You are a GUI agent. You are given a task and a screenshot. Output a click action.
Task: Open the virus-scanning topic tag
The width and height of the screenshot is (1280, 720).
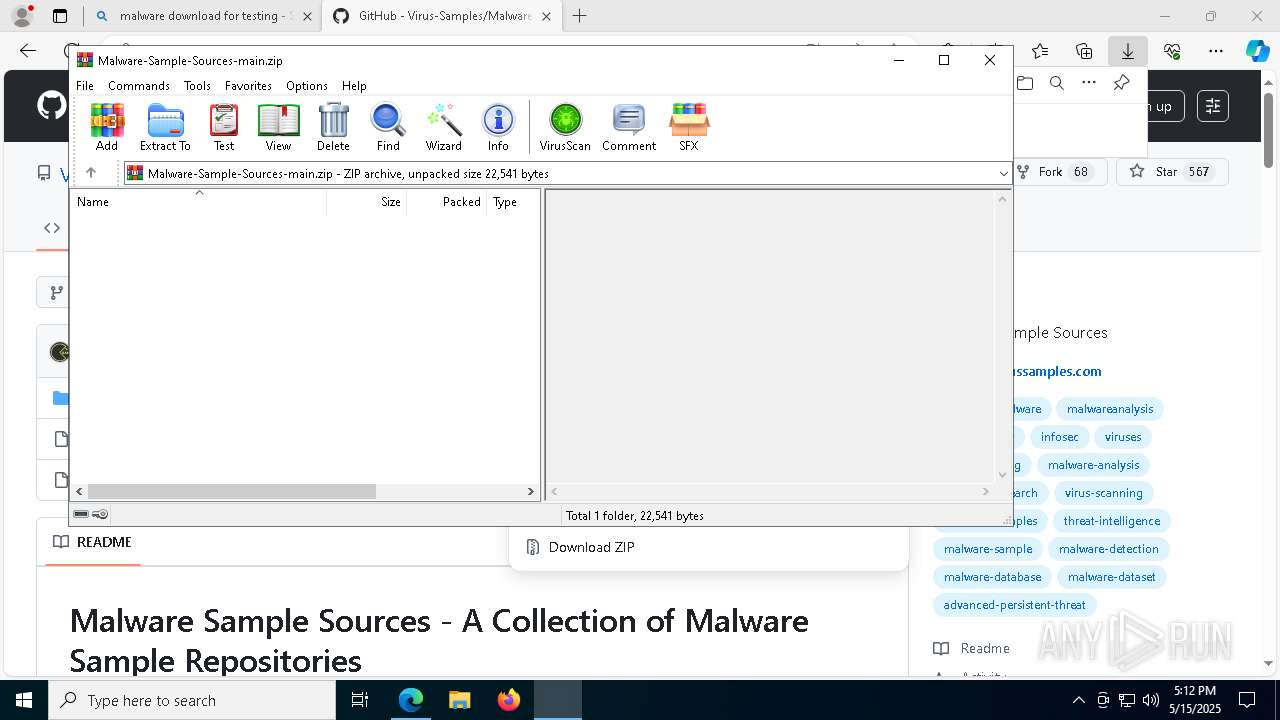pos(1103,493)
